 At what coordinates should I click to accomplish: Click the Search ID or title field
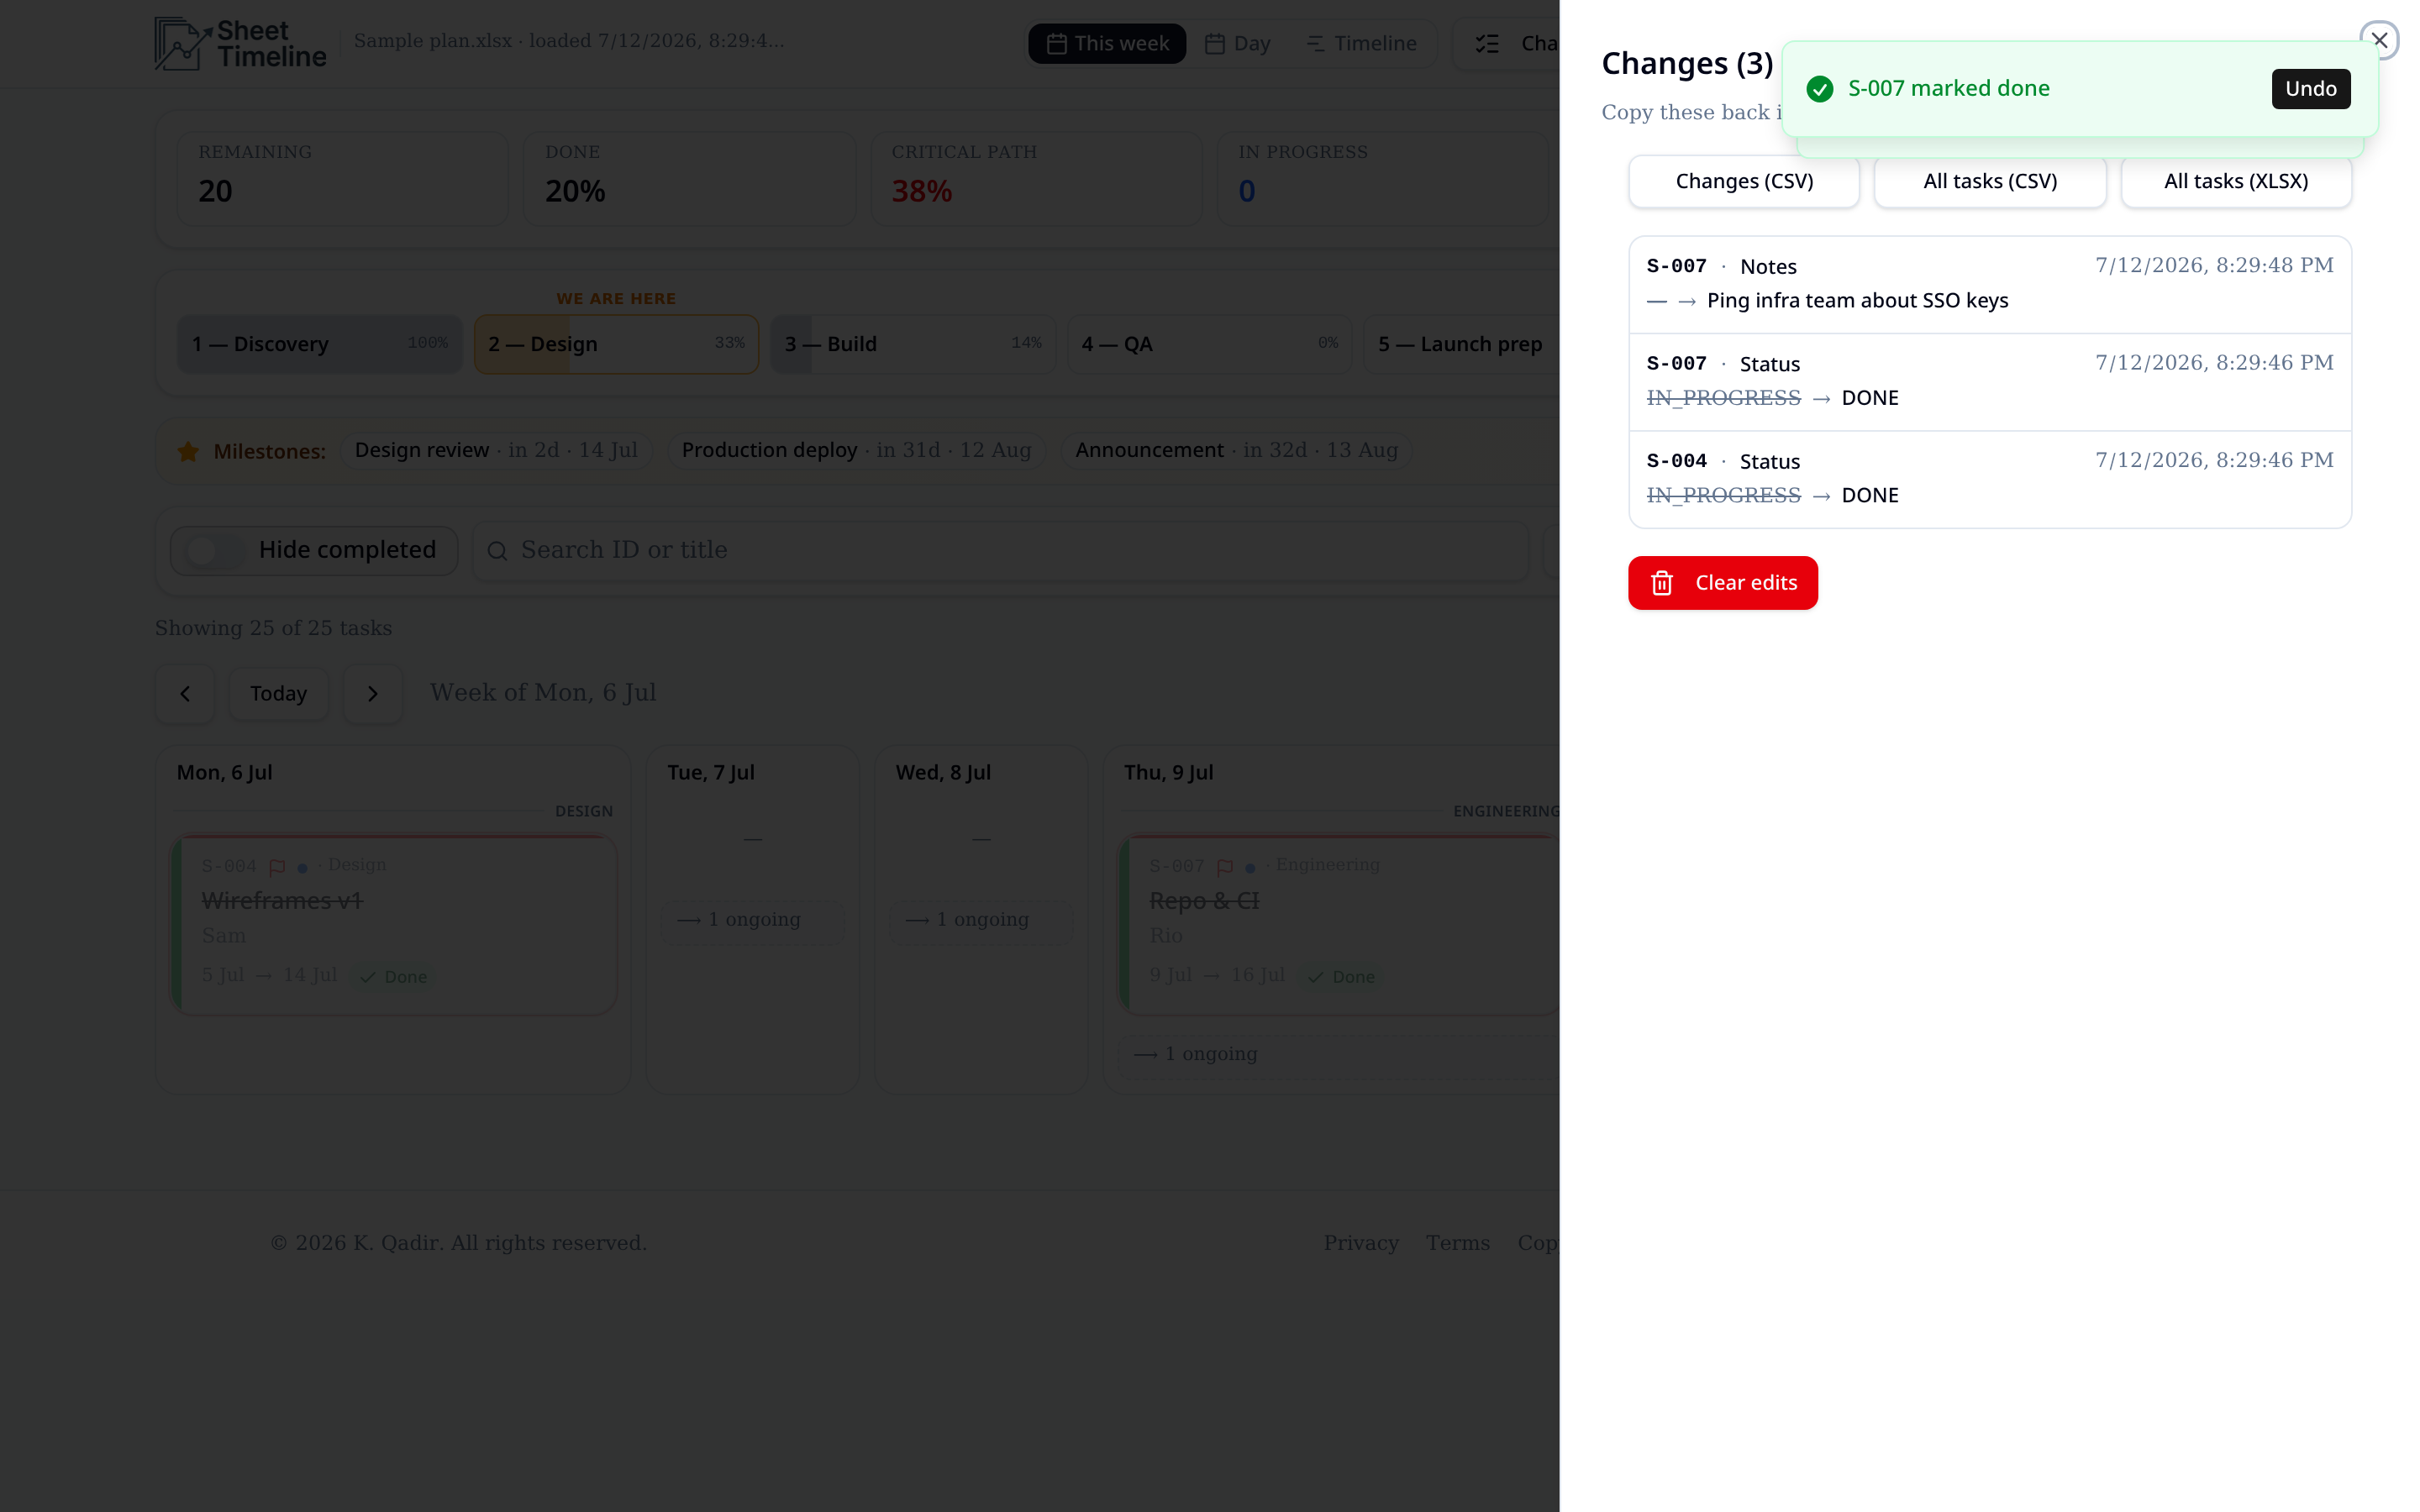(1000, 550)
